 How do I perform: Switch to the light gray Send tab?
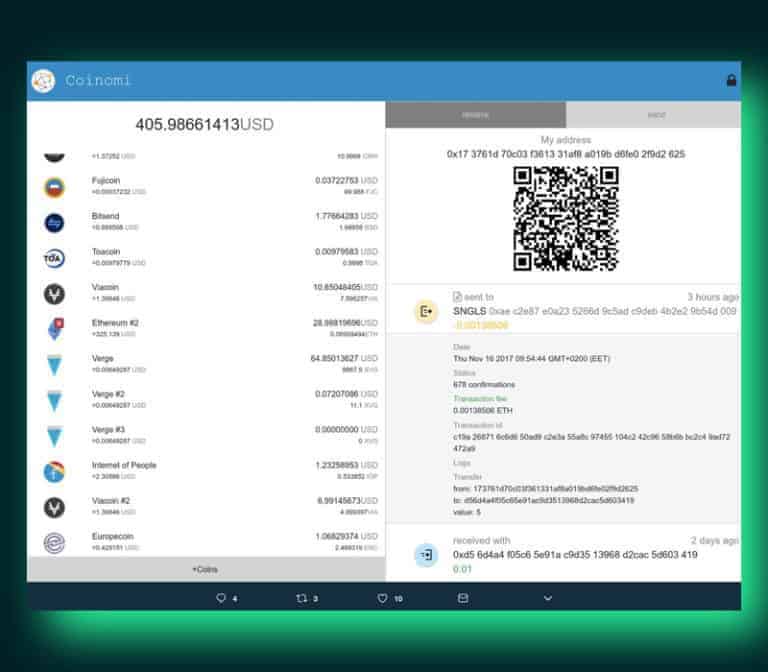coord(653,115)
